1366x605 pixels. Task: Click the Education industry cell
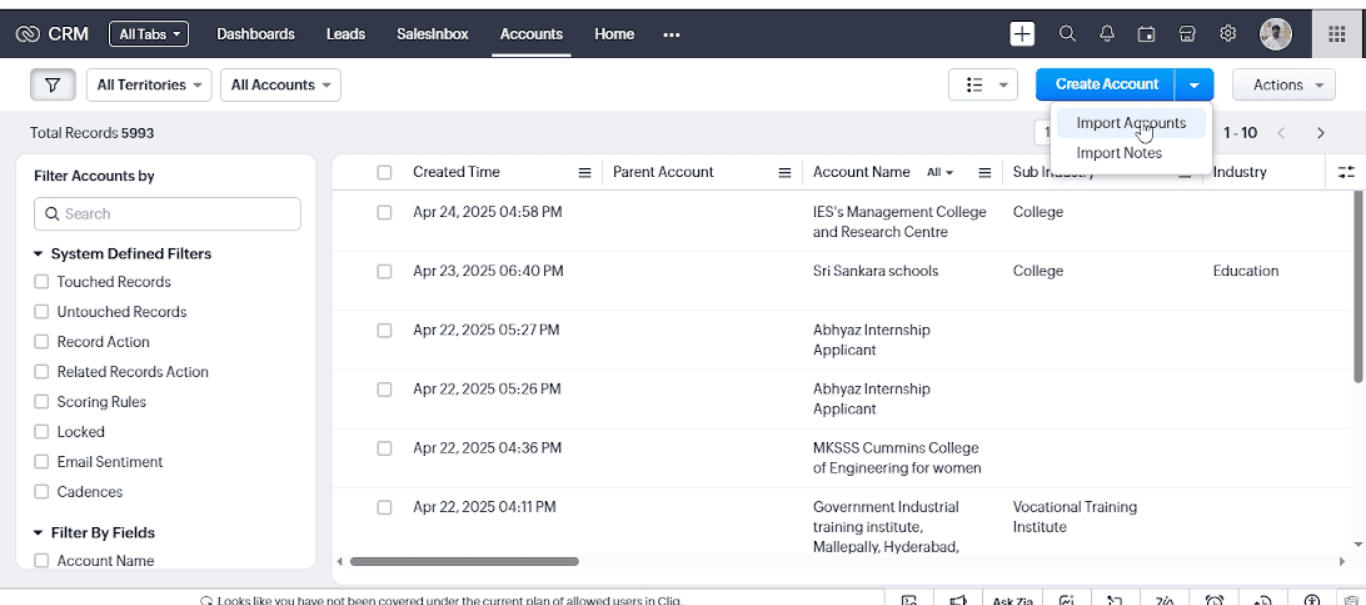1245,271
